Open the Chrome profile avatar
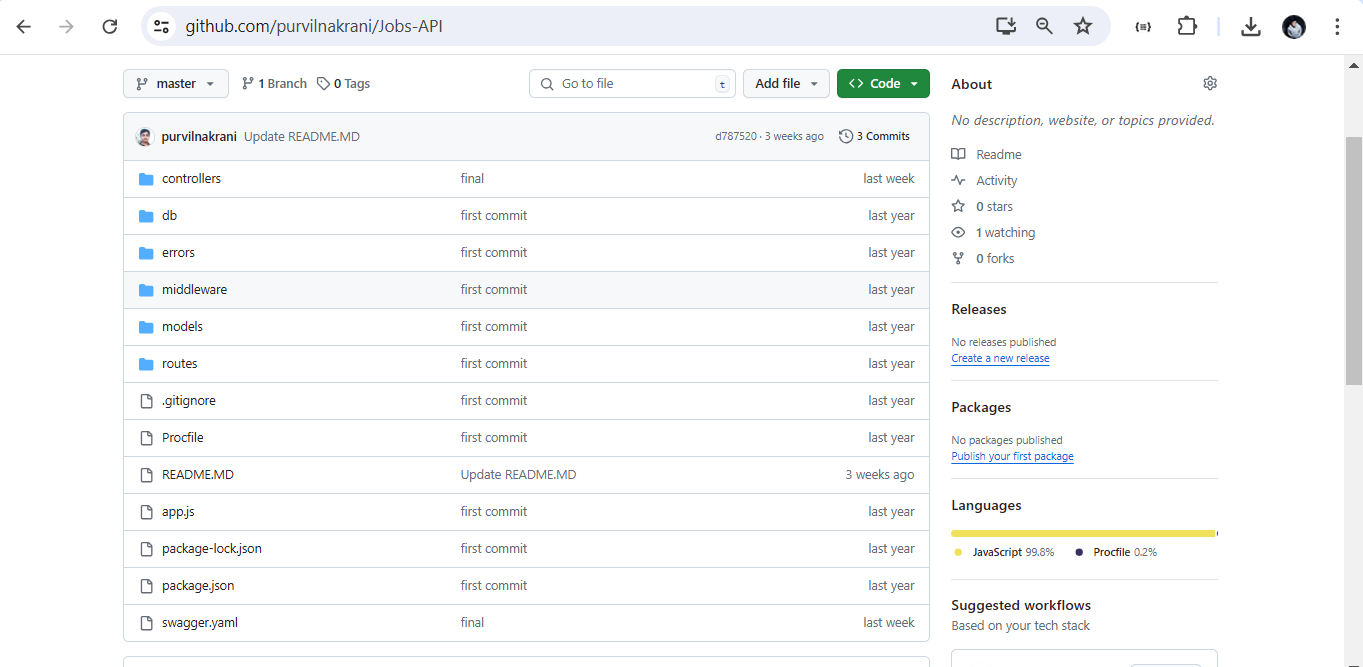This screenshot has width=1363, height=667. click(x=1294, y=27)
